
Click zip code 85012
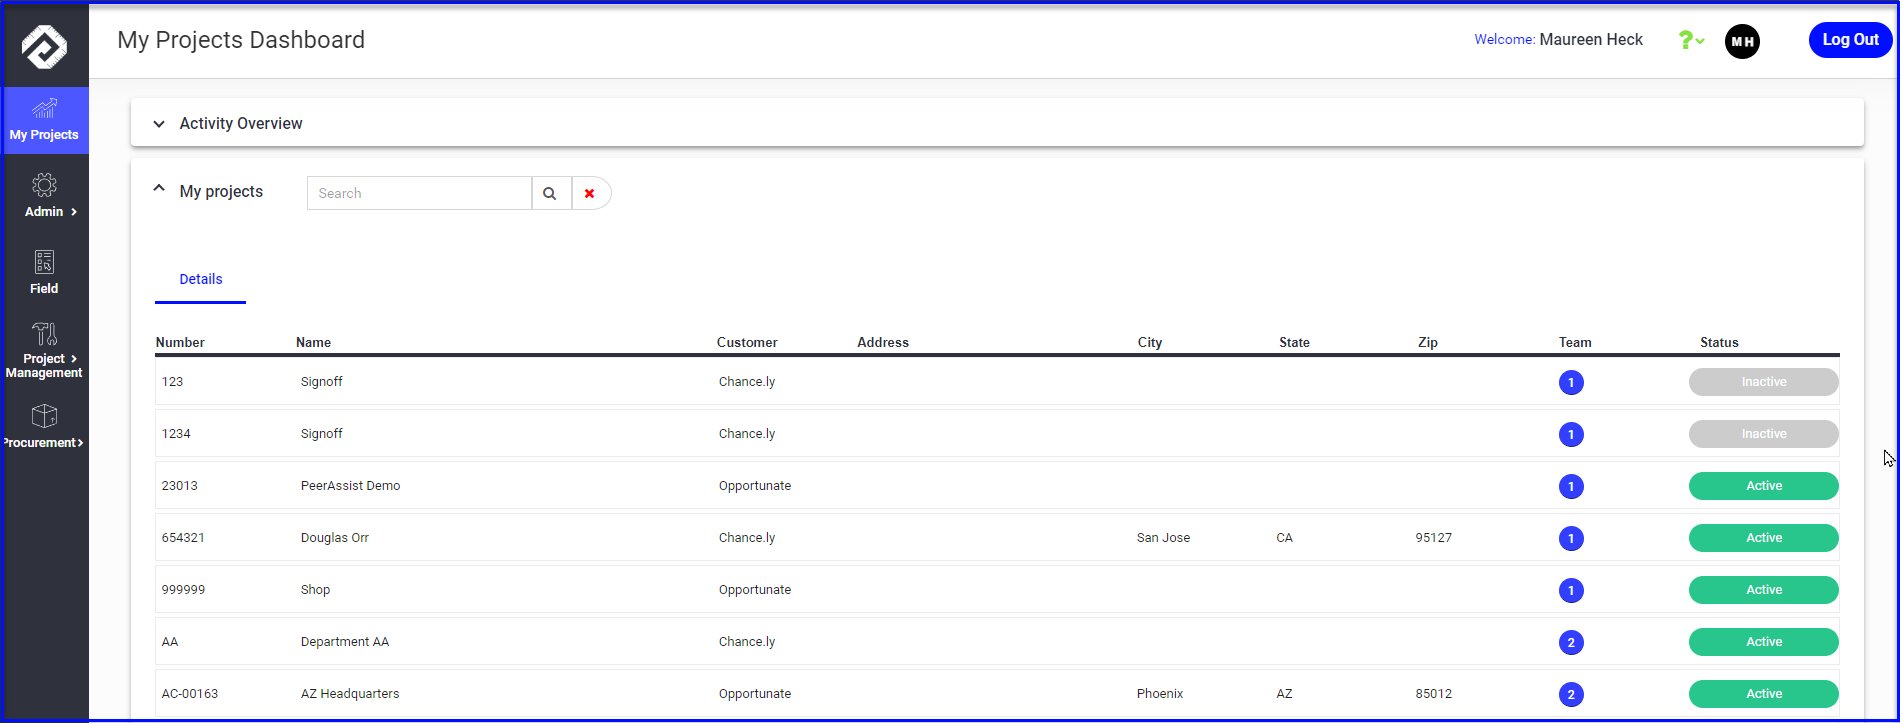[x=1434, y=694]
